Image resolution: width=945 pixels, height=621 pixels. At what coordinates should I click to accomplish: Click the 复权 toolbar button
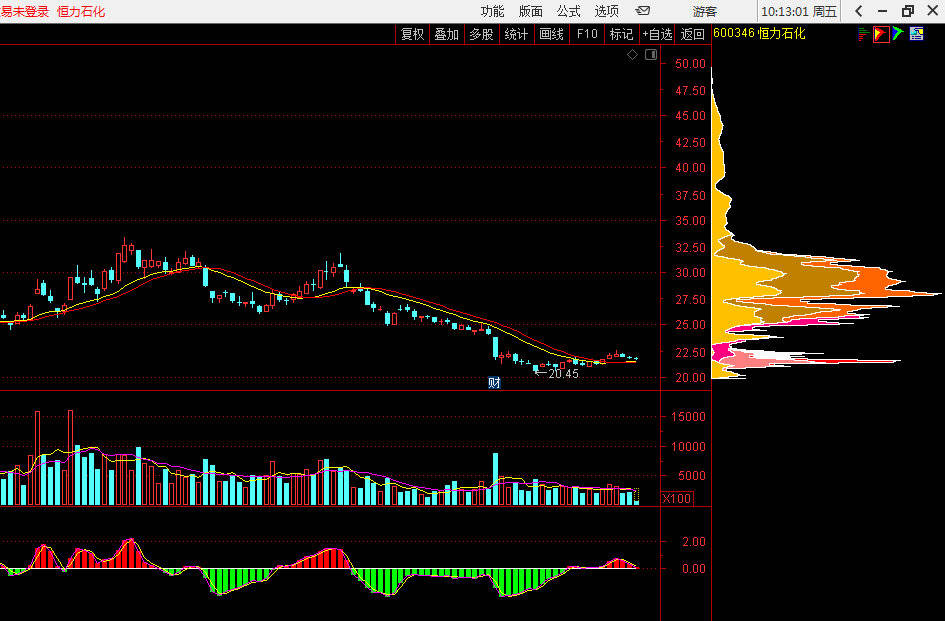[412, 34]
